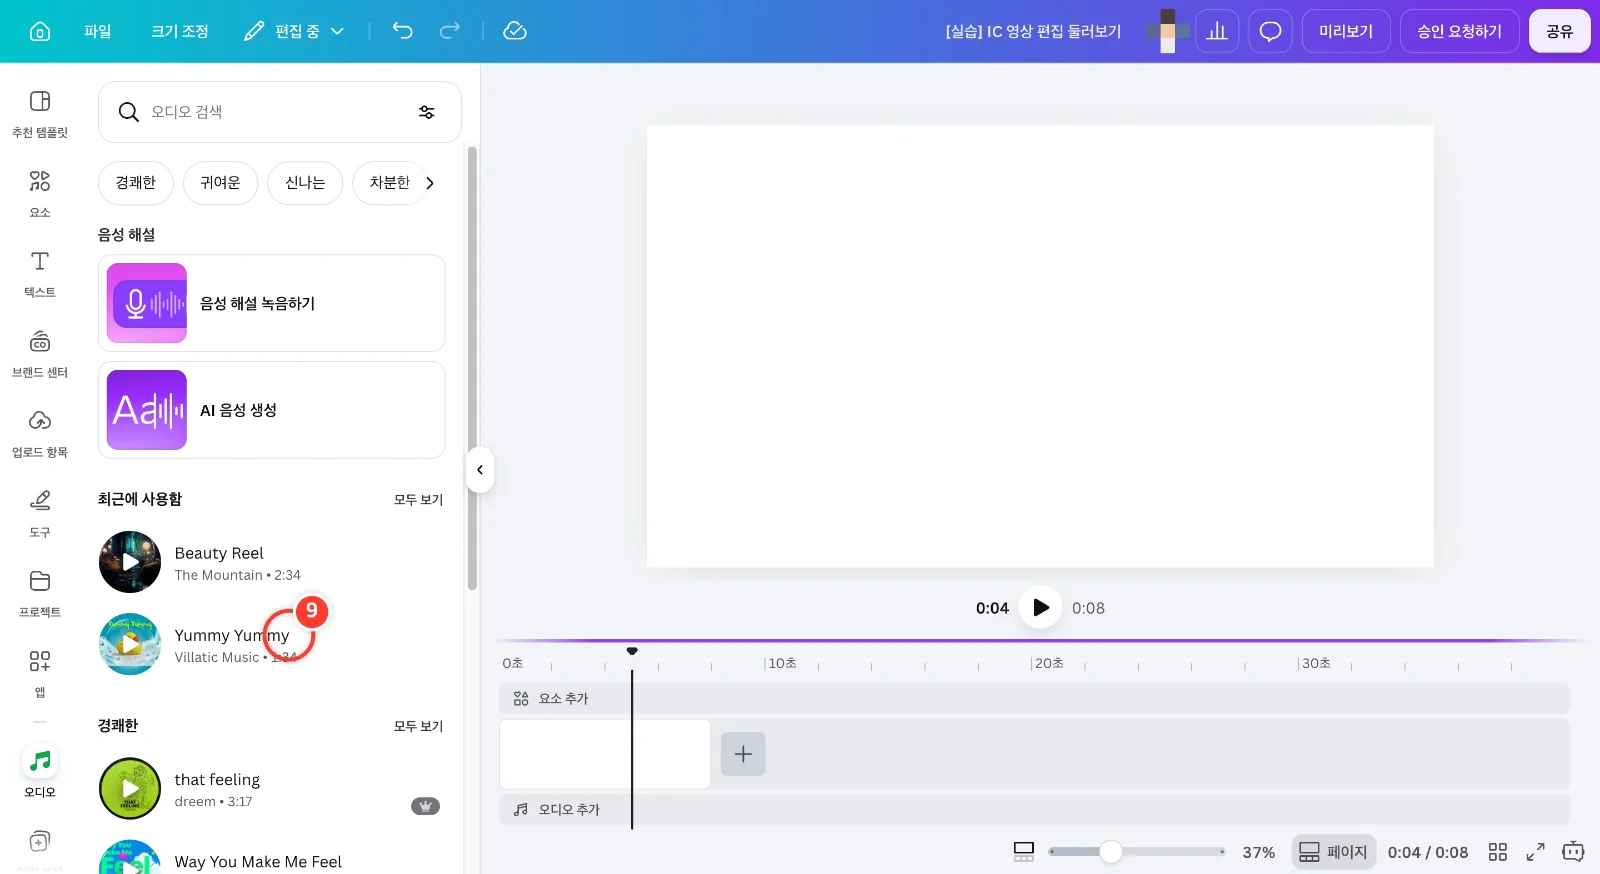Image resolution: width=1600 pixels, height=874 pixels.
Task: Toggle 페이지 pages view button
Action: [1333, 852]
